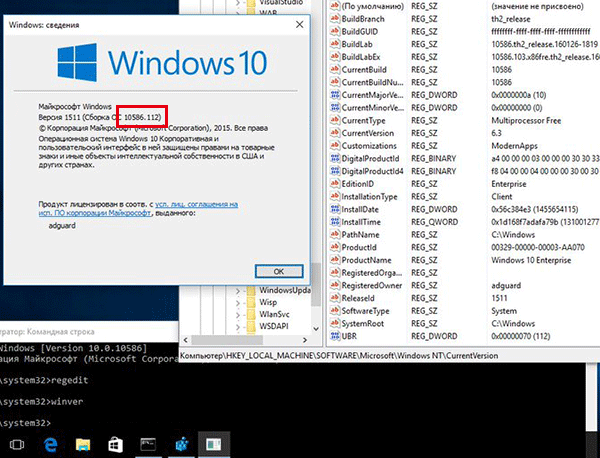Expand the WSDAPI registry key

pos(238,327)
